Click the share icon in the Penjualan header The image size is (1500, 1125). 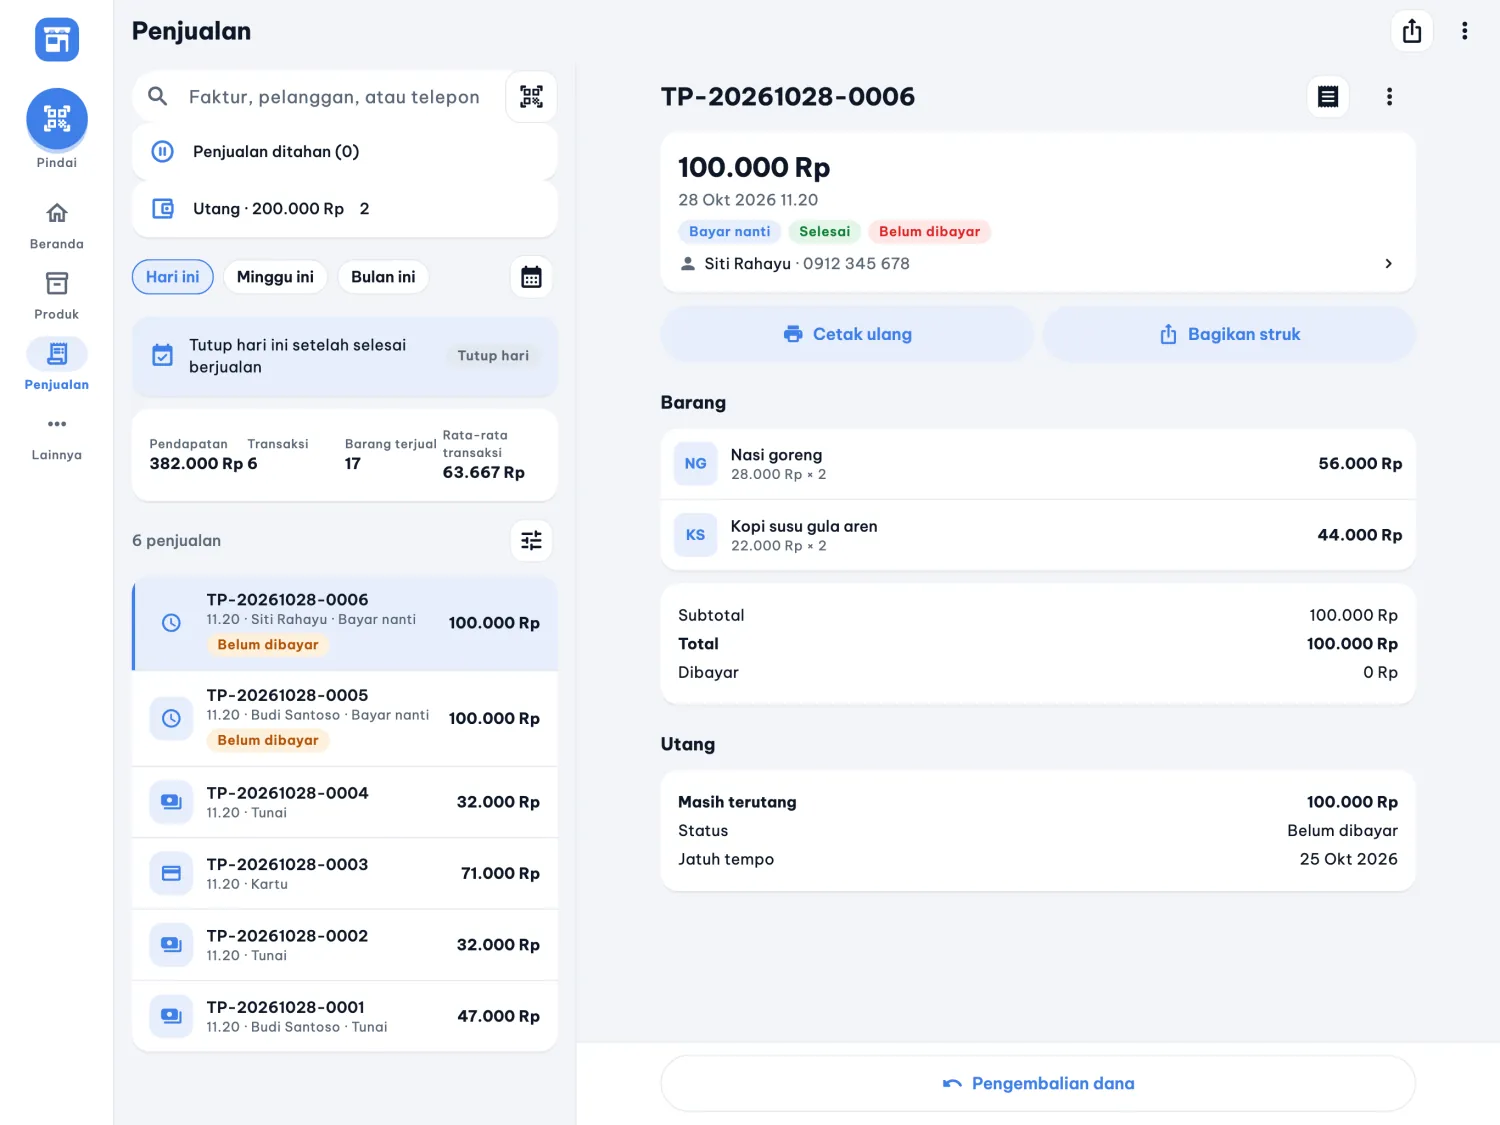pyautogui.click(x=1412, y=31)
